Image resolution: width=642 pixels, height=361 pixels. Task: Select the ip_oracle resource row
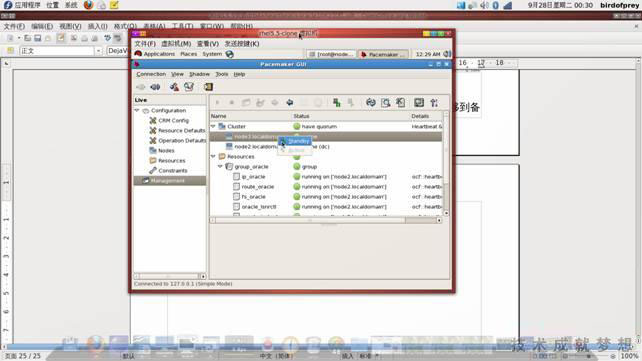point(326,177)
